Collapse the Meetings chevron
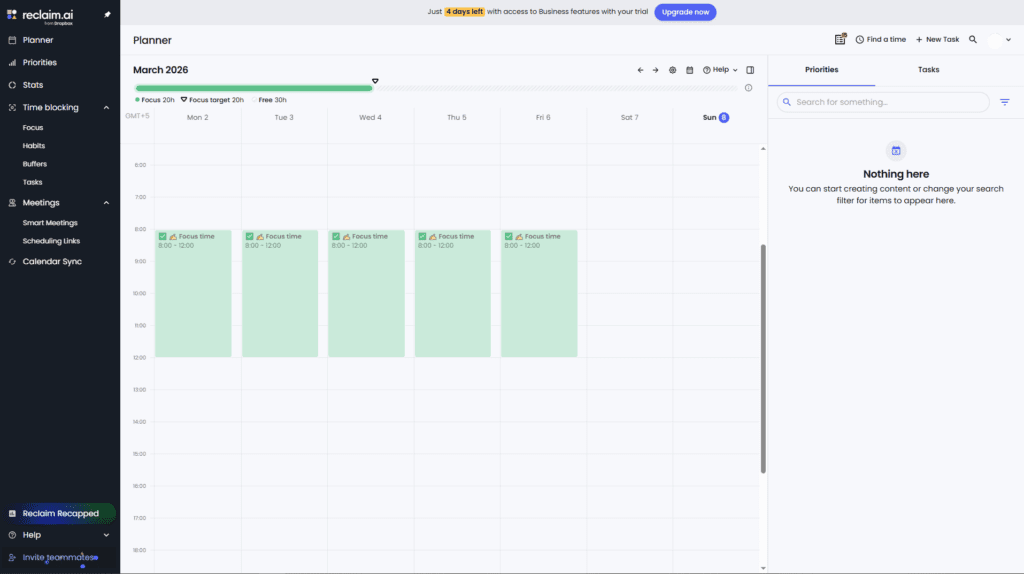Viewport: 1024px width, 574px height. 106,203
